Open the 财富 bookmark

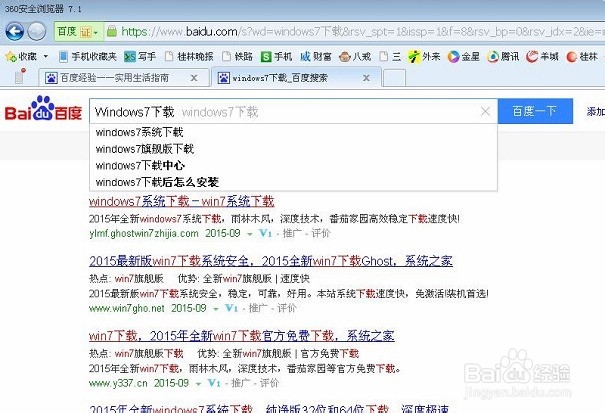pos(316,57)
